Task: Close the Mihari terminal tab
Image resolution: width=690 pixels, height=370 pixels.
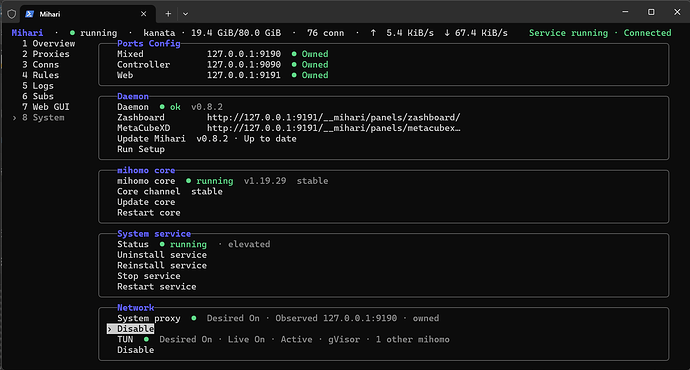Action: [x=143, y=14]
